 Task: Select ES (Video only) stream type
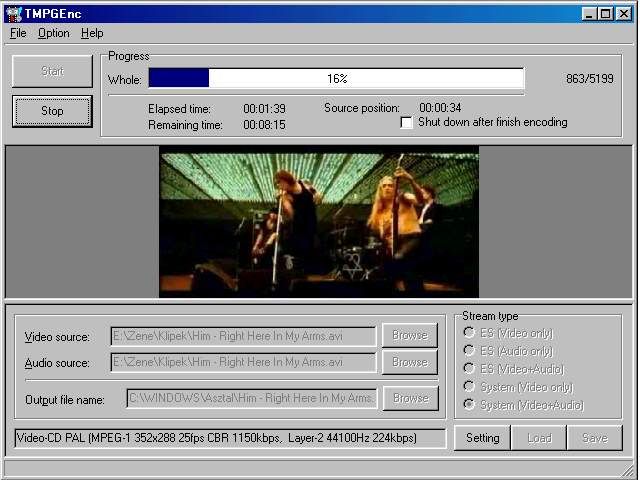469,333
